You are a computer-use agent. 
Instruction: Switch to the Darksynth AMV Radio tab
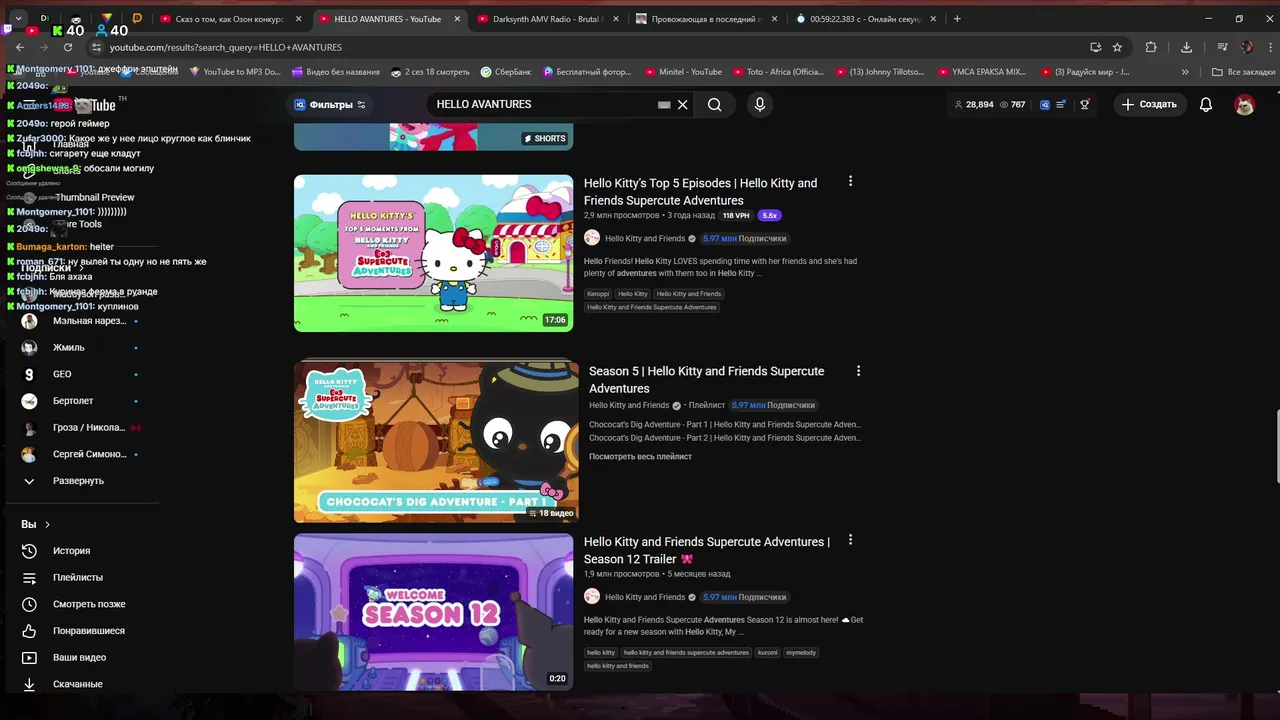[548, 19]
